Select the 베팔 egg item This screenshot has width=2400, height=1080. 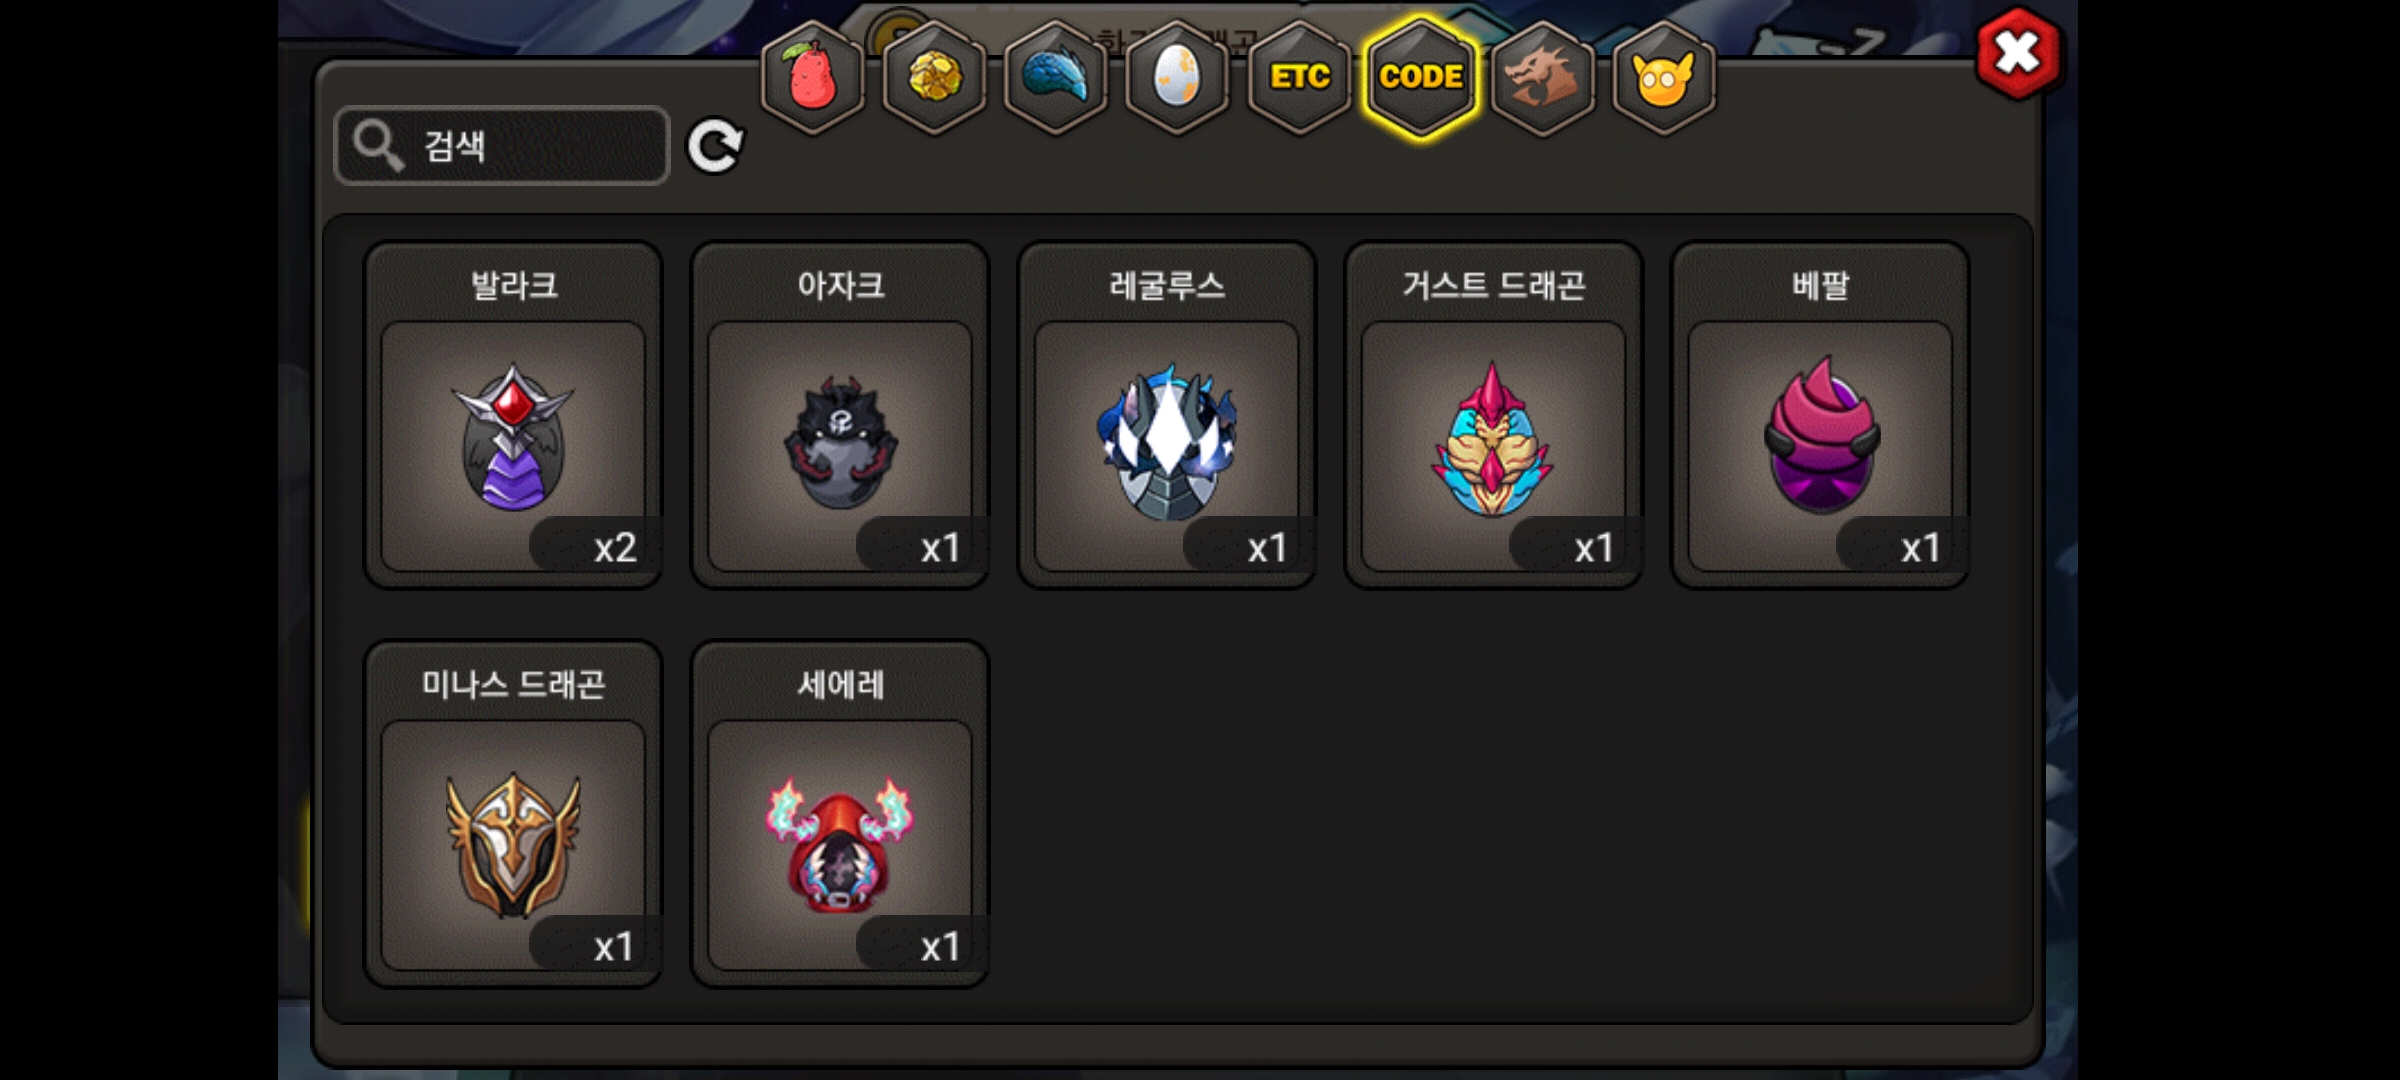tap(1820, 415)
